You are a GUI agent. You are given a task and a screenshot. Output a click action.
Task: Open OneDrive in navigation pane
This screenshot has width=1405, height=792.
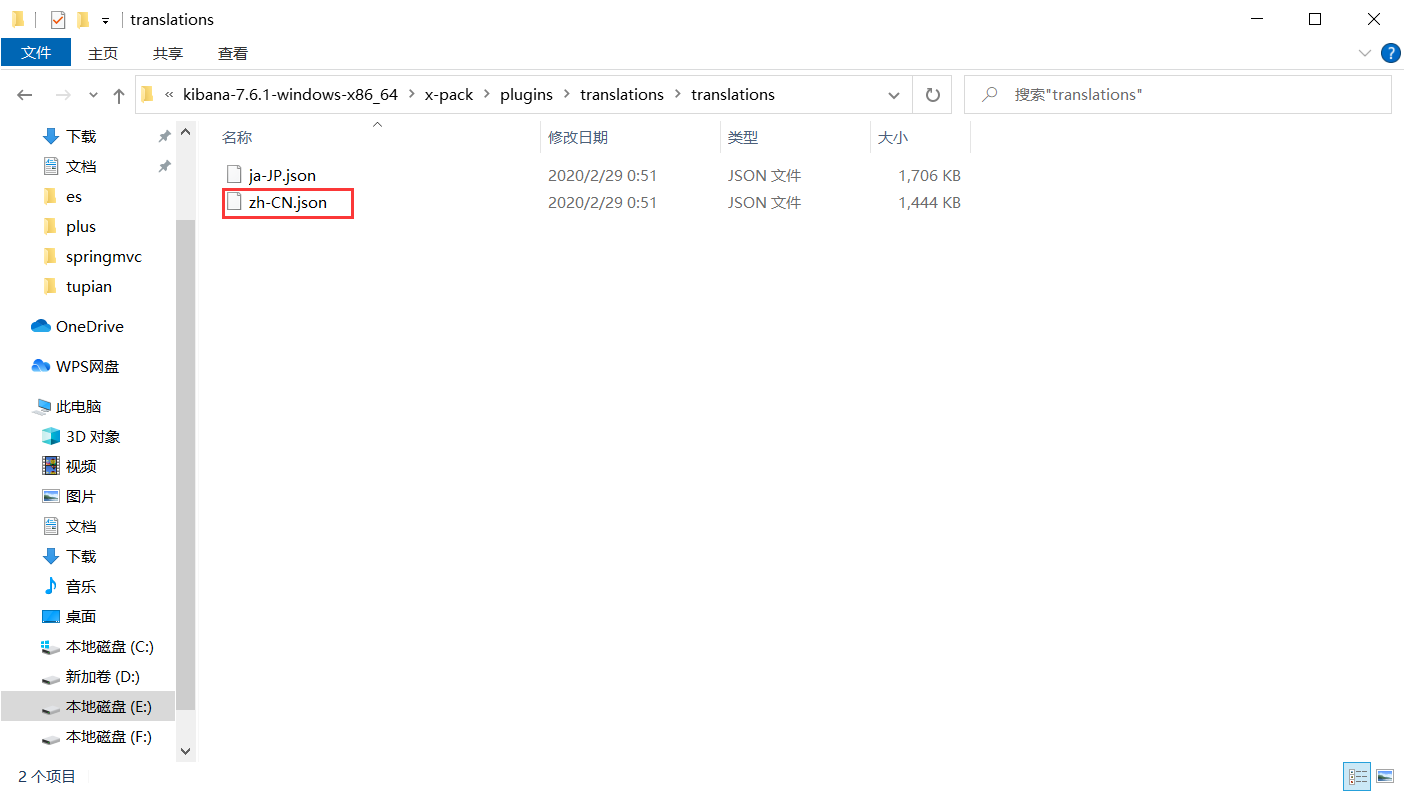click(89, 326)
